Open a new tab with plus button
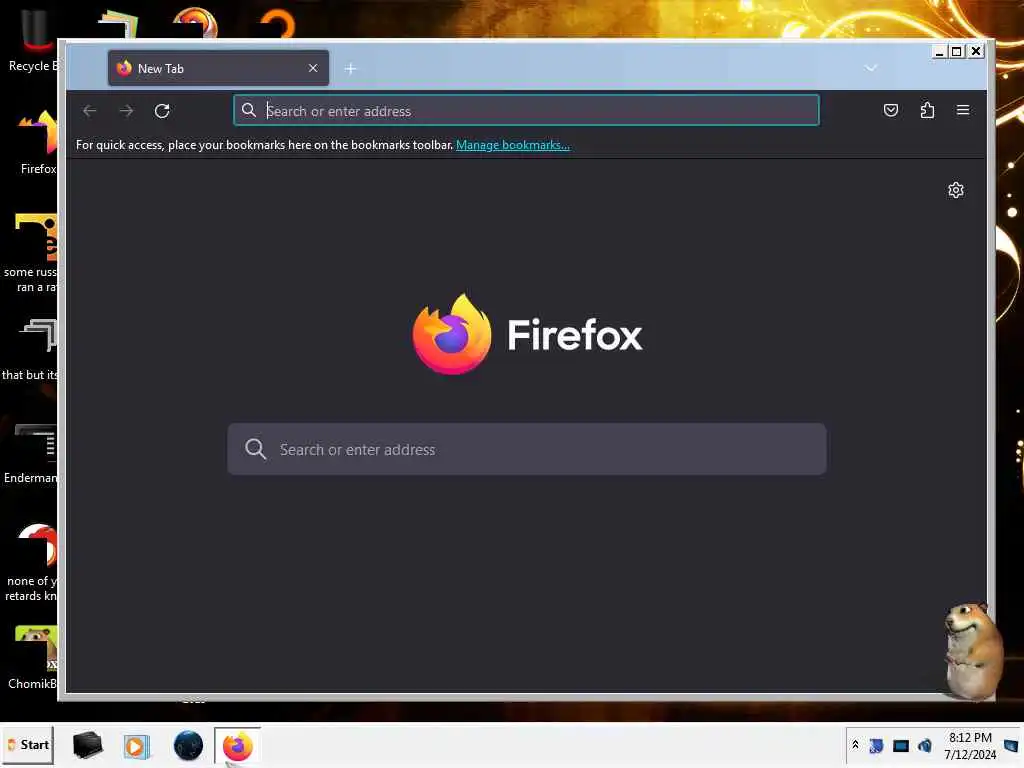 point(350,69)
